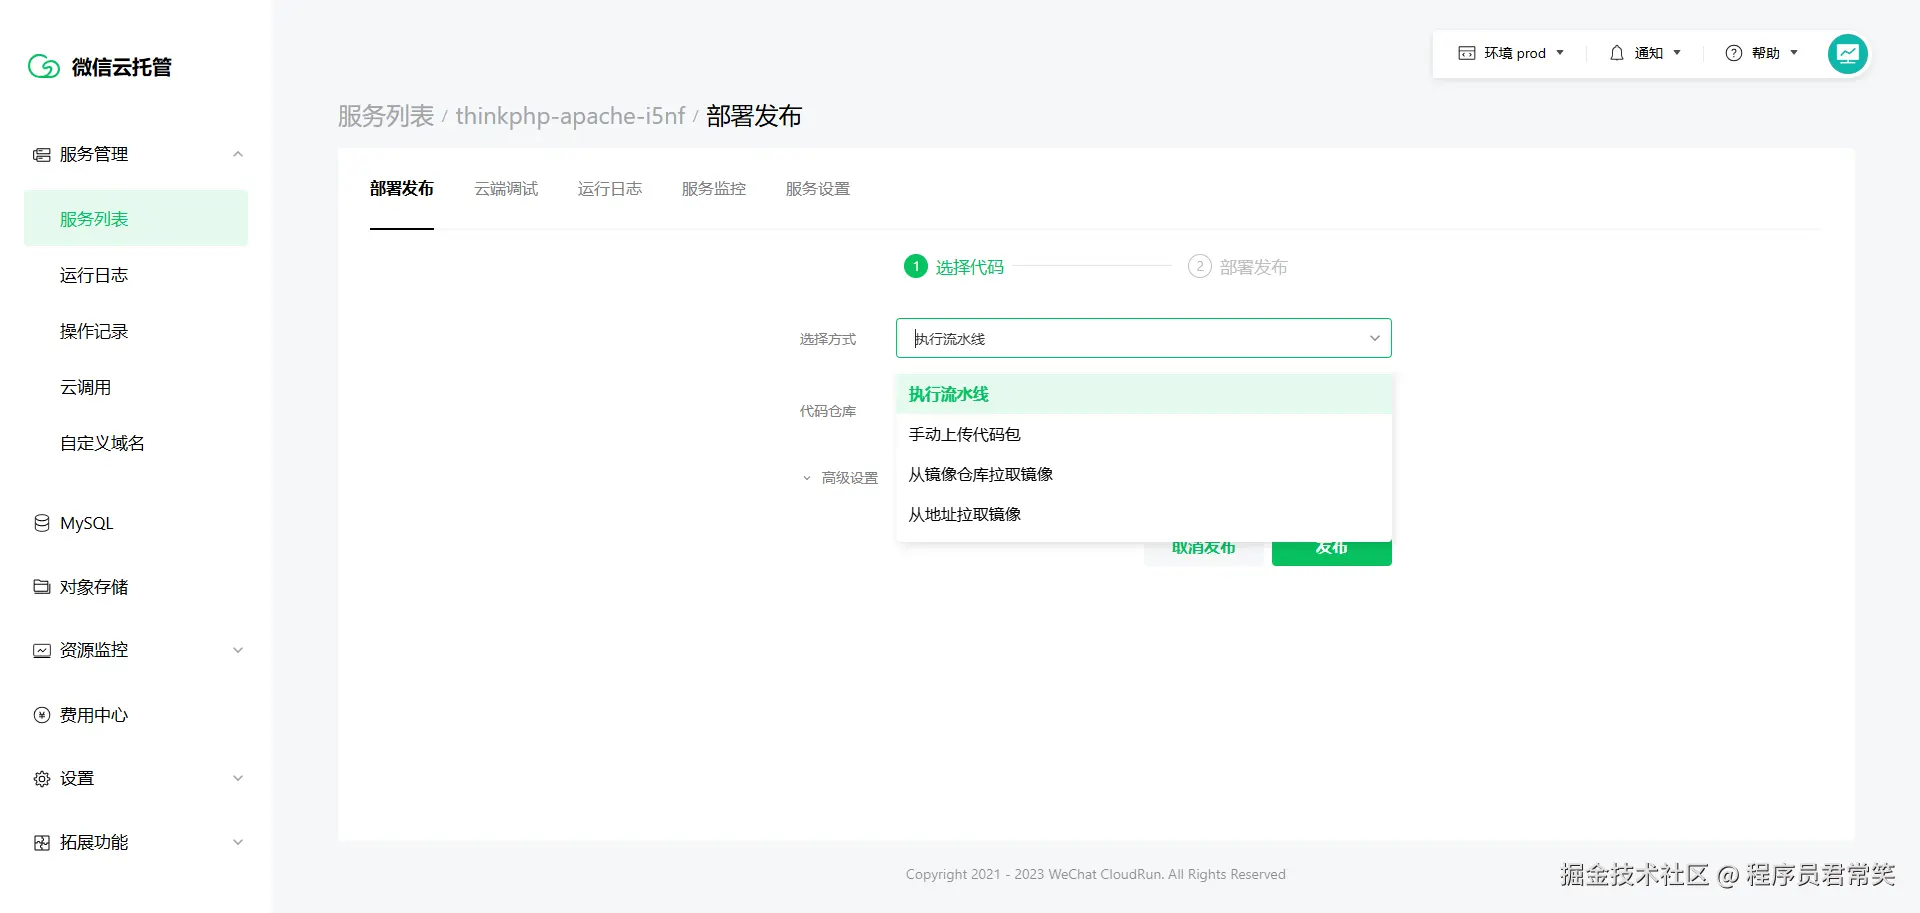The height and width of the screenshot is (913, 1920).
Task: Go to thinkphp-apache-i5nf breadcrumb link
Action: (x=570, y=116)
